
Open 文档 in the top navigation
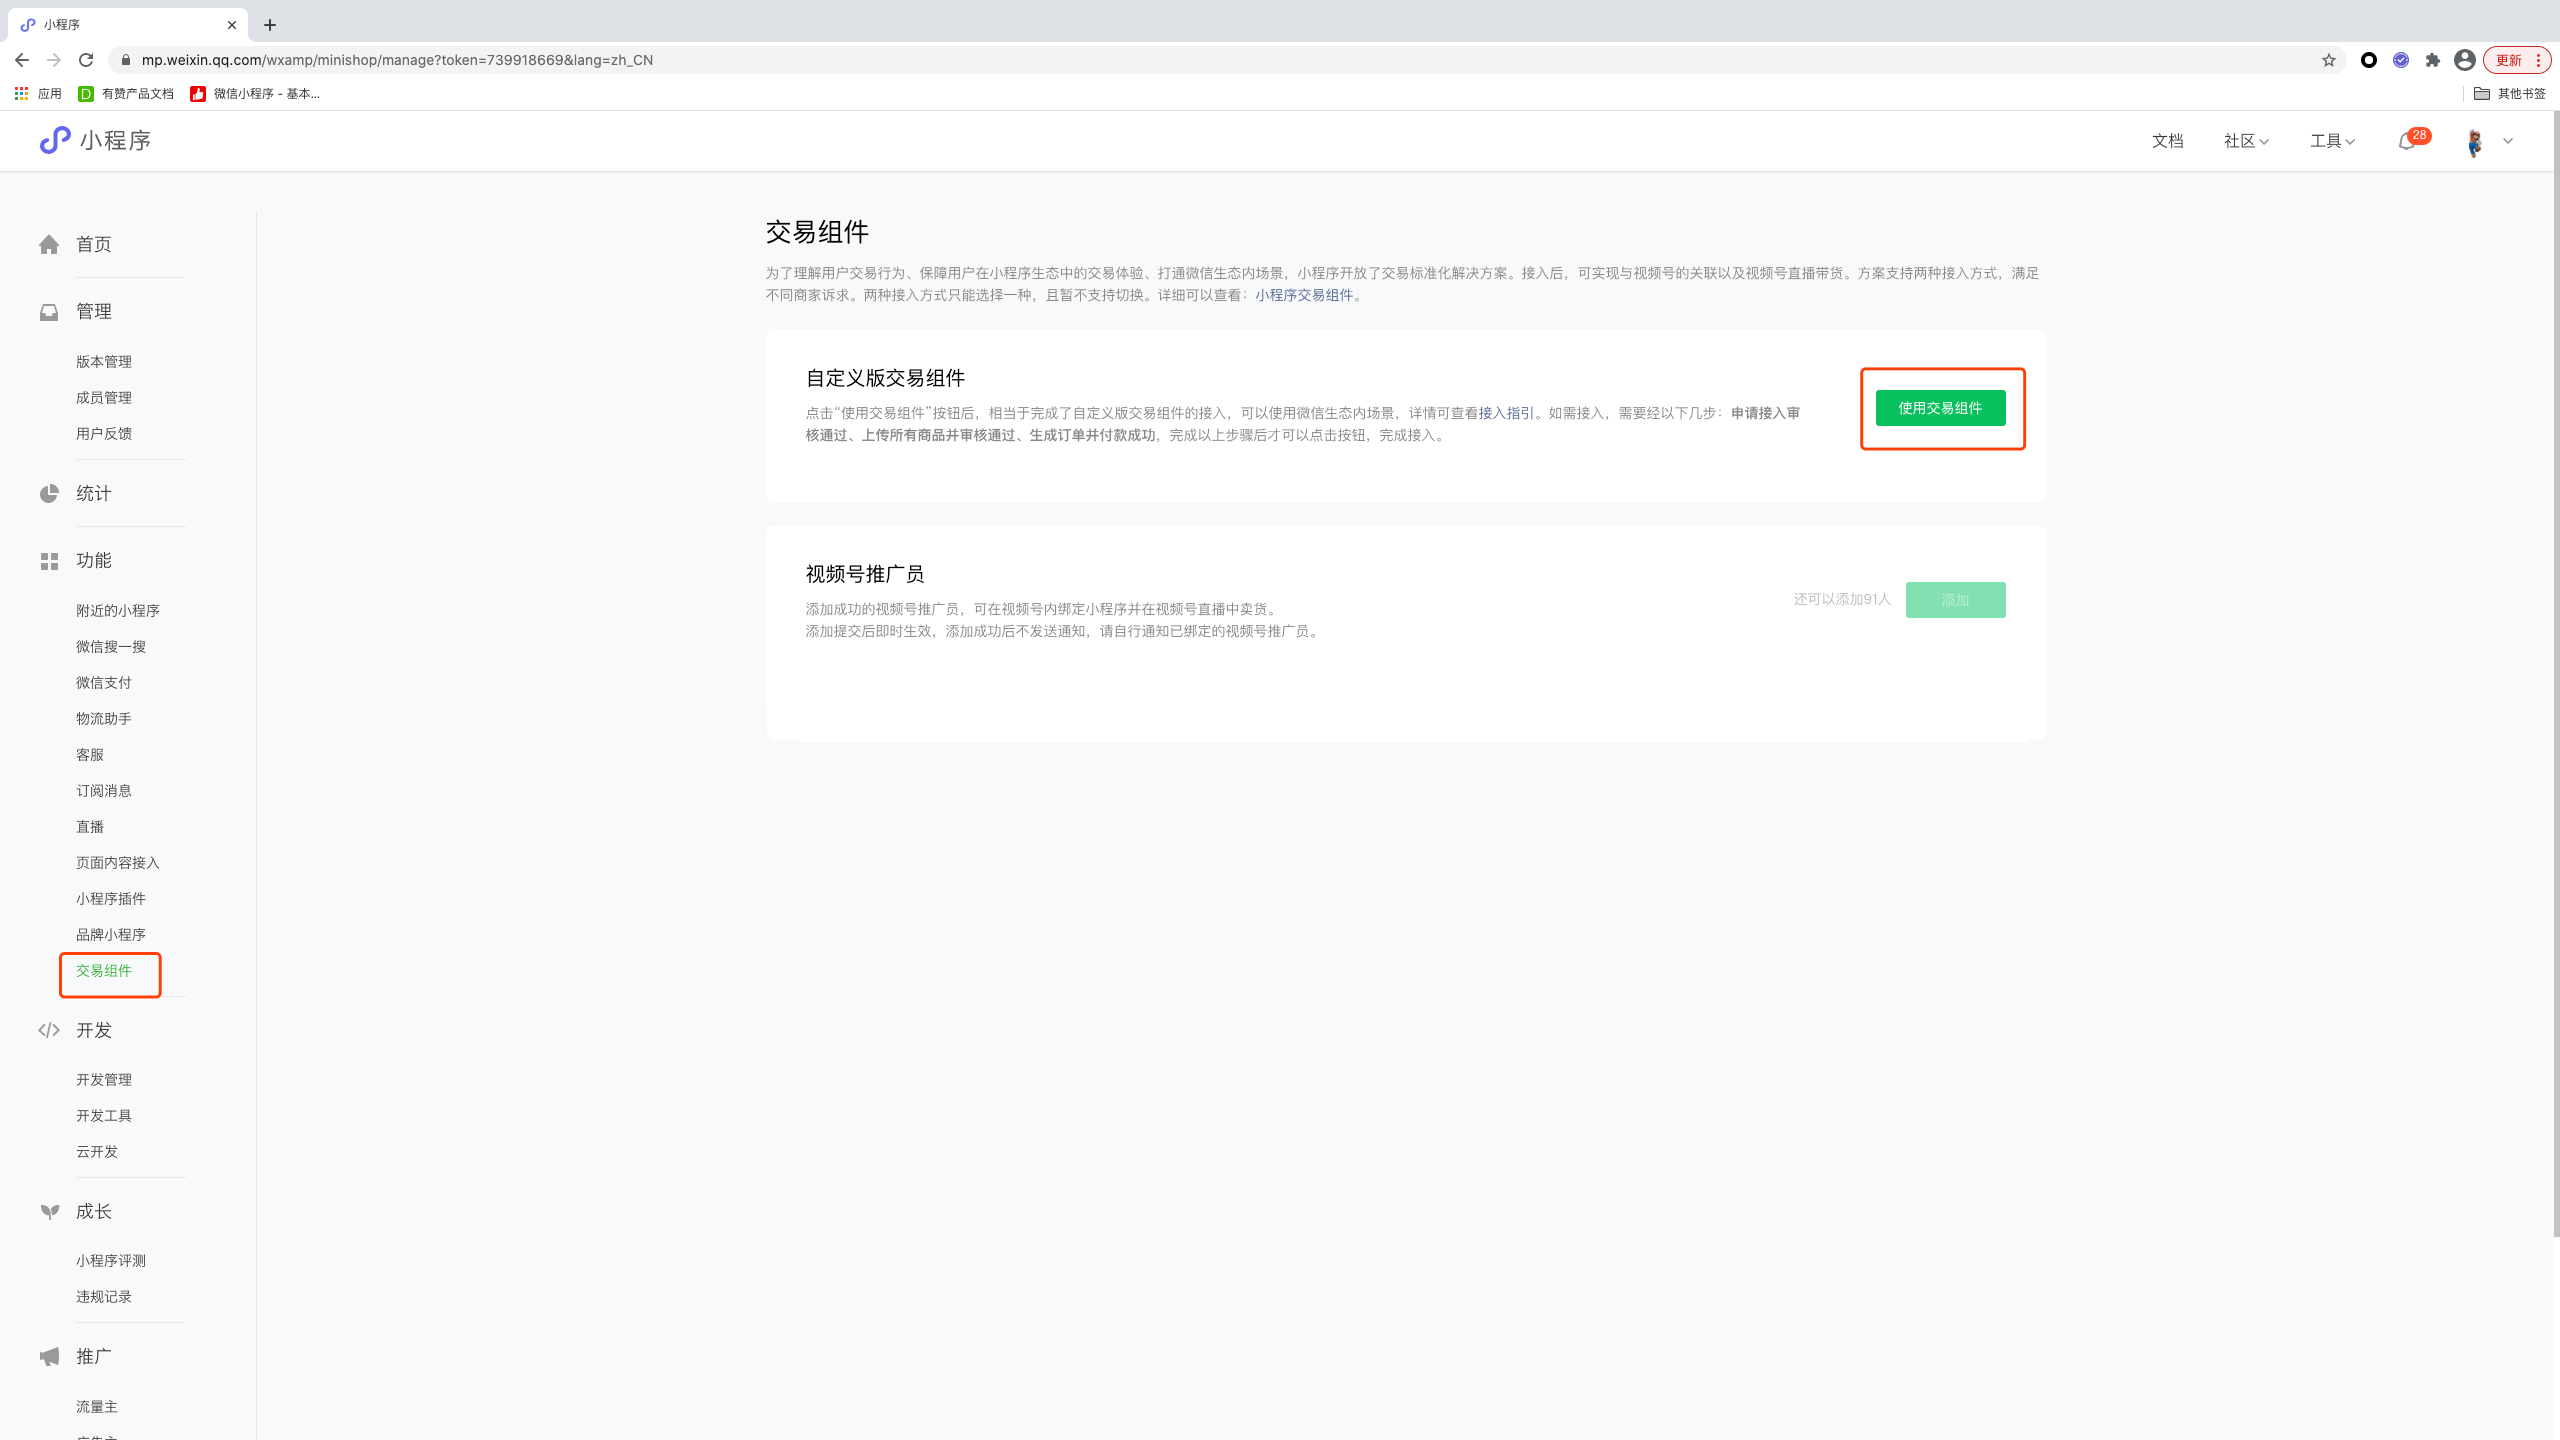point(2167,141)
